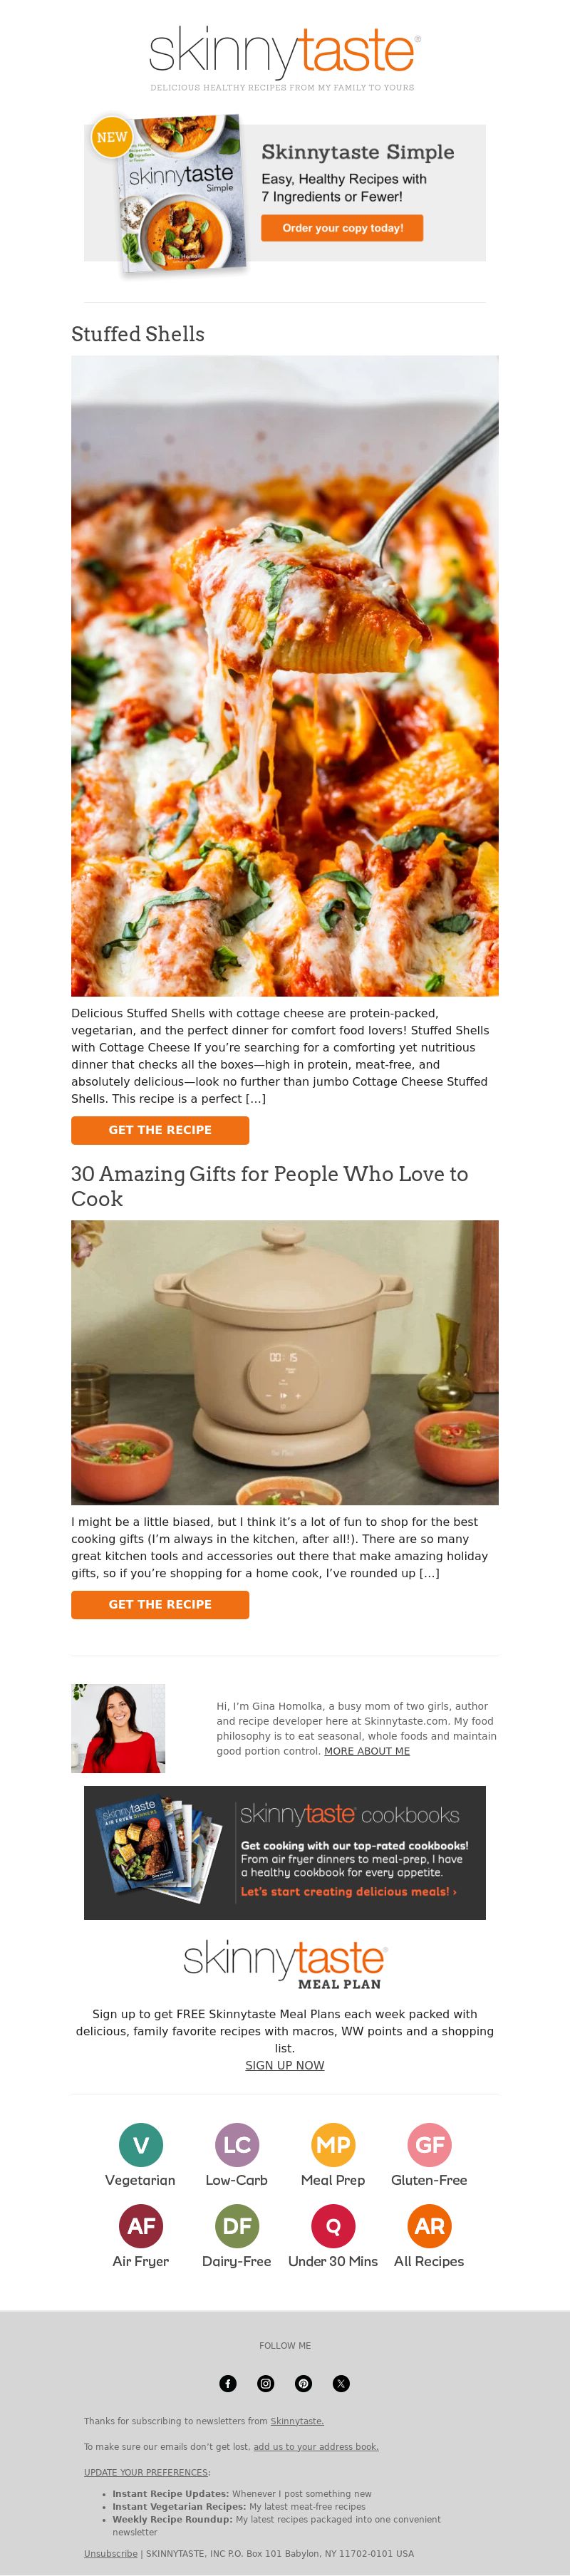Open the Skinnytaste cookbooks banner
The image size is (570, 2576).
tap(285, 1852)
